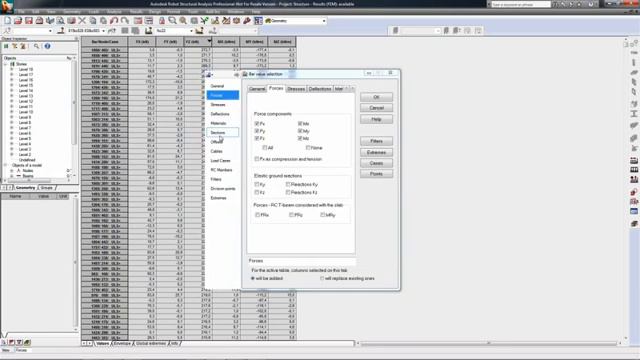
Task: Collapse the Stories tree node
Action: click(x=6, y=64)
